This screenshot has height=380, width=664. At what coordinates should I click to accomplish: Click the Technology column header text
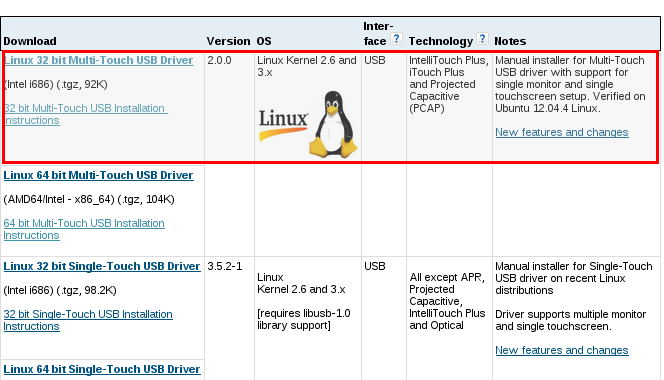click(441, 41)
